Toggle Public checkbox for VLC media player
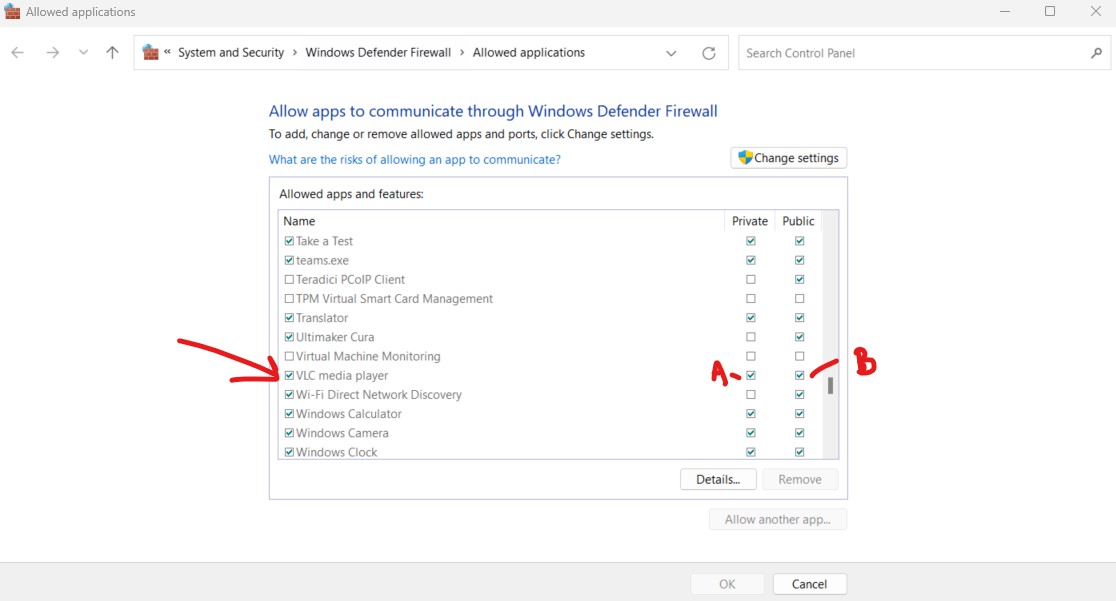The image size is (1116, 601). [799, 375]
